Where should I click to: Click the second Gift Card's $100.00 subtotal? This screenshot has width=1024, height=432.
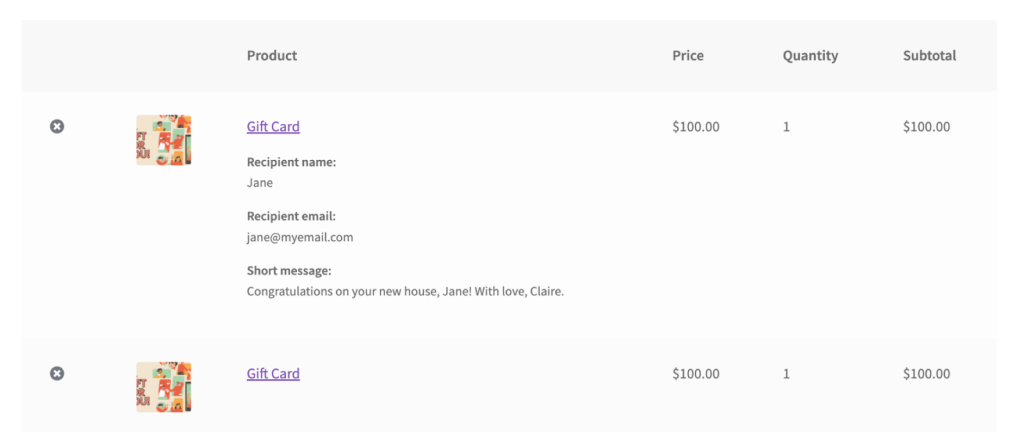coord(926,374)
